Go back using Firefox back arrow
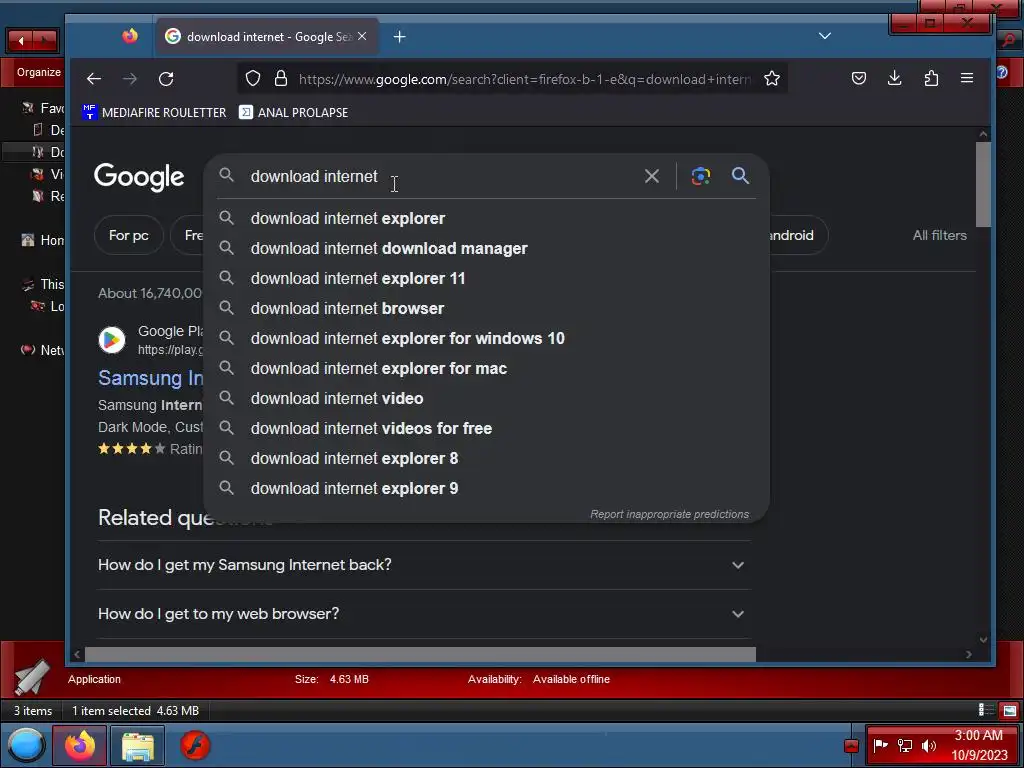Viewport: 1024px width, 768px height. 94,79
